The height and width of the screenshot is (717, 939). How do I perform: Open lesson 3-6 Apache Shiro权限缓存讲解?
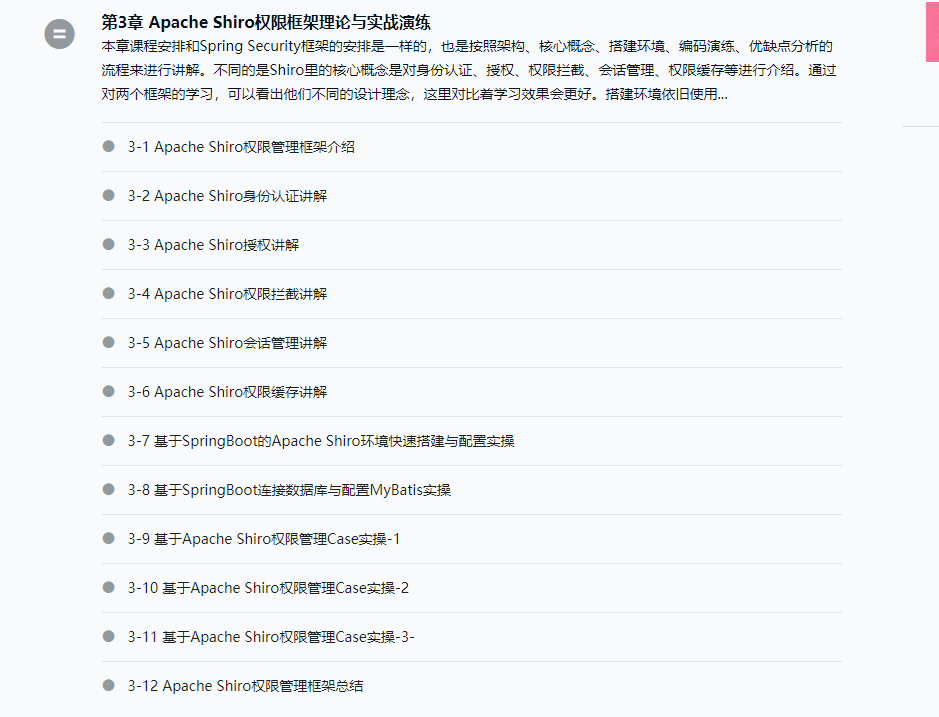(x=227, y=392)
